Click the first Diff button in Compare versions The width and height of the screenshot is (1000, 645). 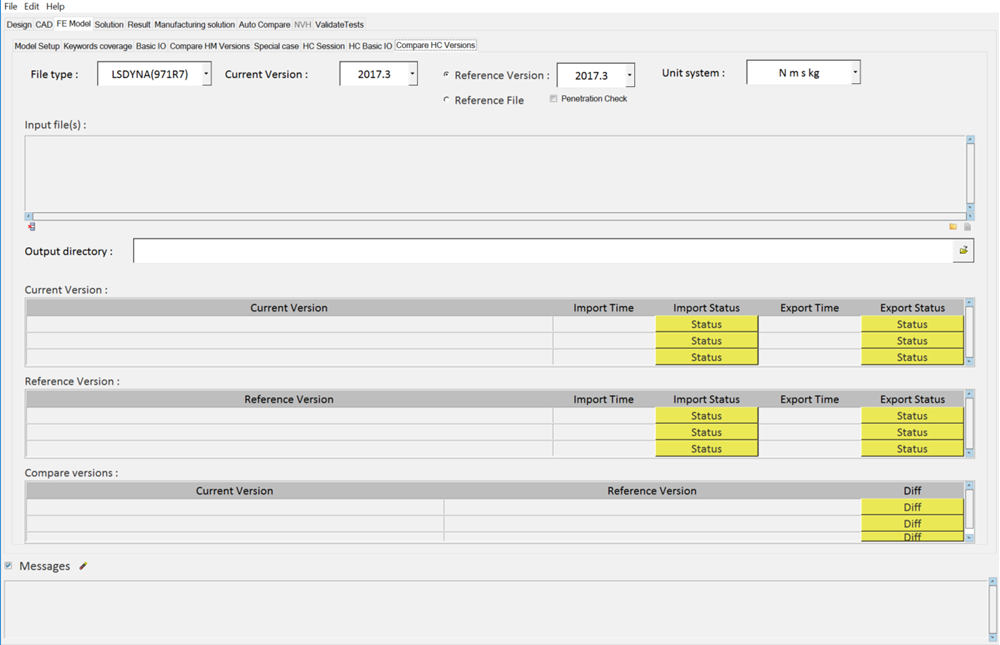pyautogui.click(x=912, y=507)
